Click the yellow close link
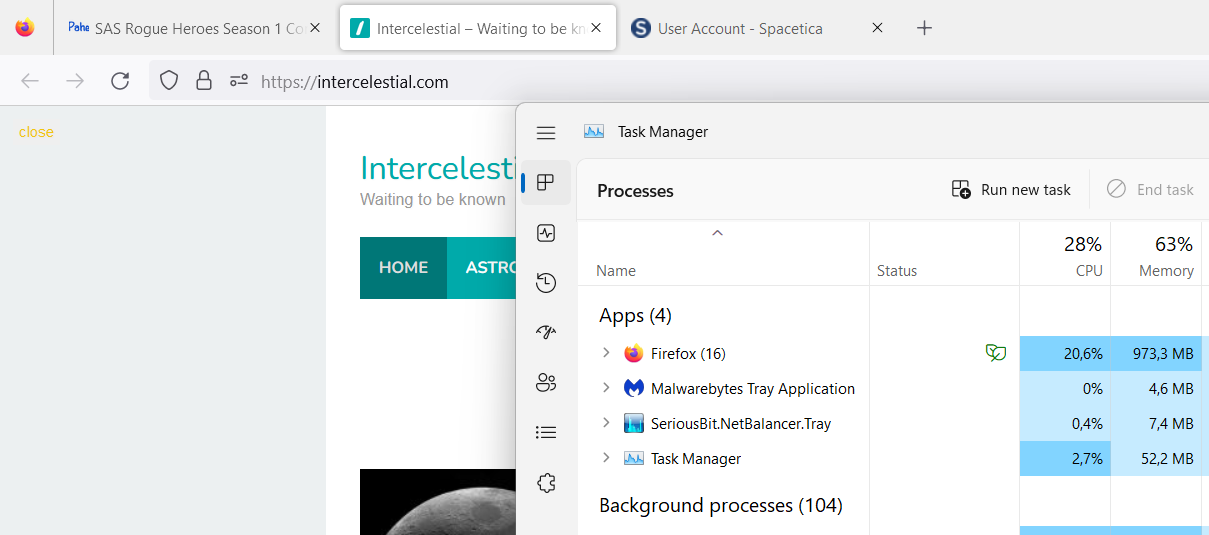The height and width of the screenshot is (535, 1209). (x=36, y=132)
